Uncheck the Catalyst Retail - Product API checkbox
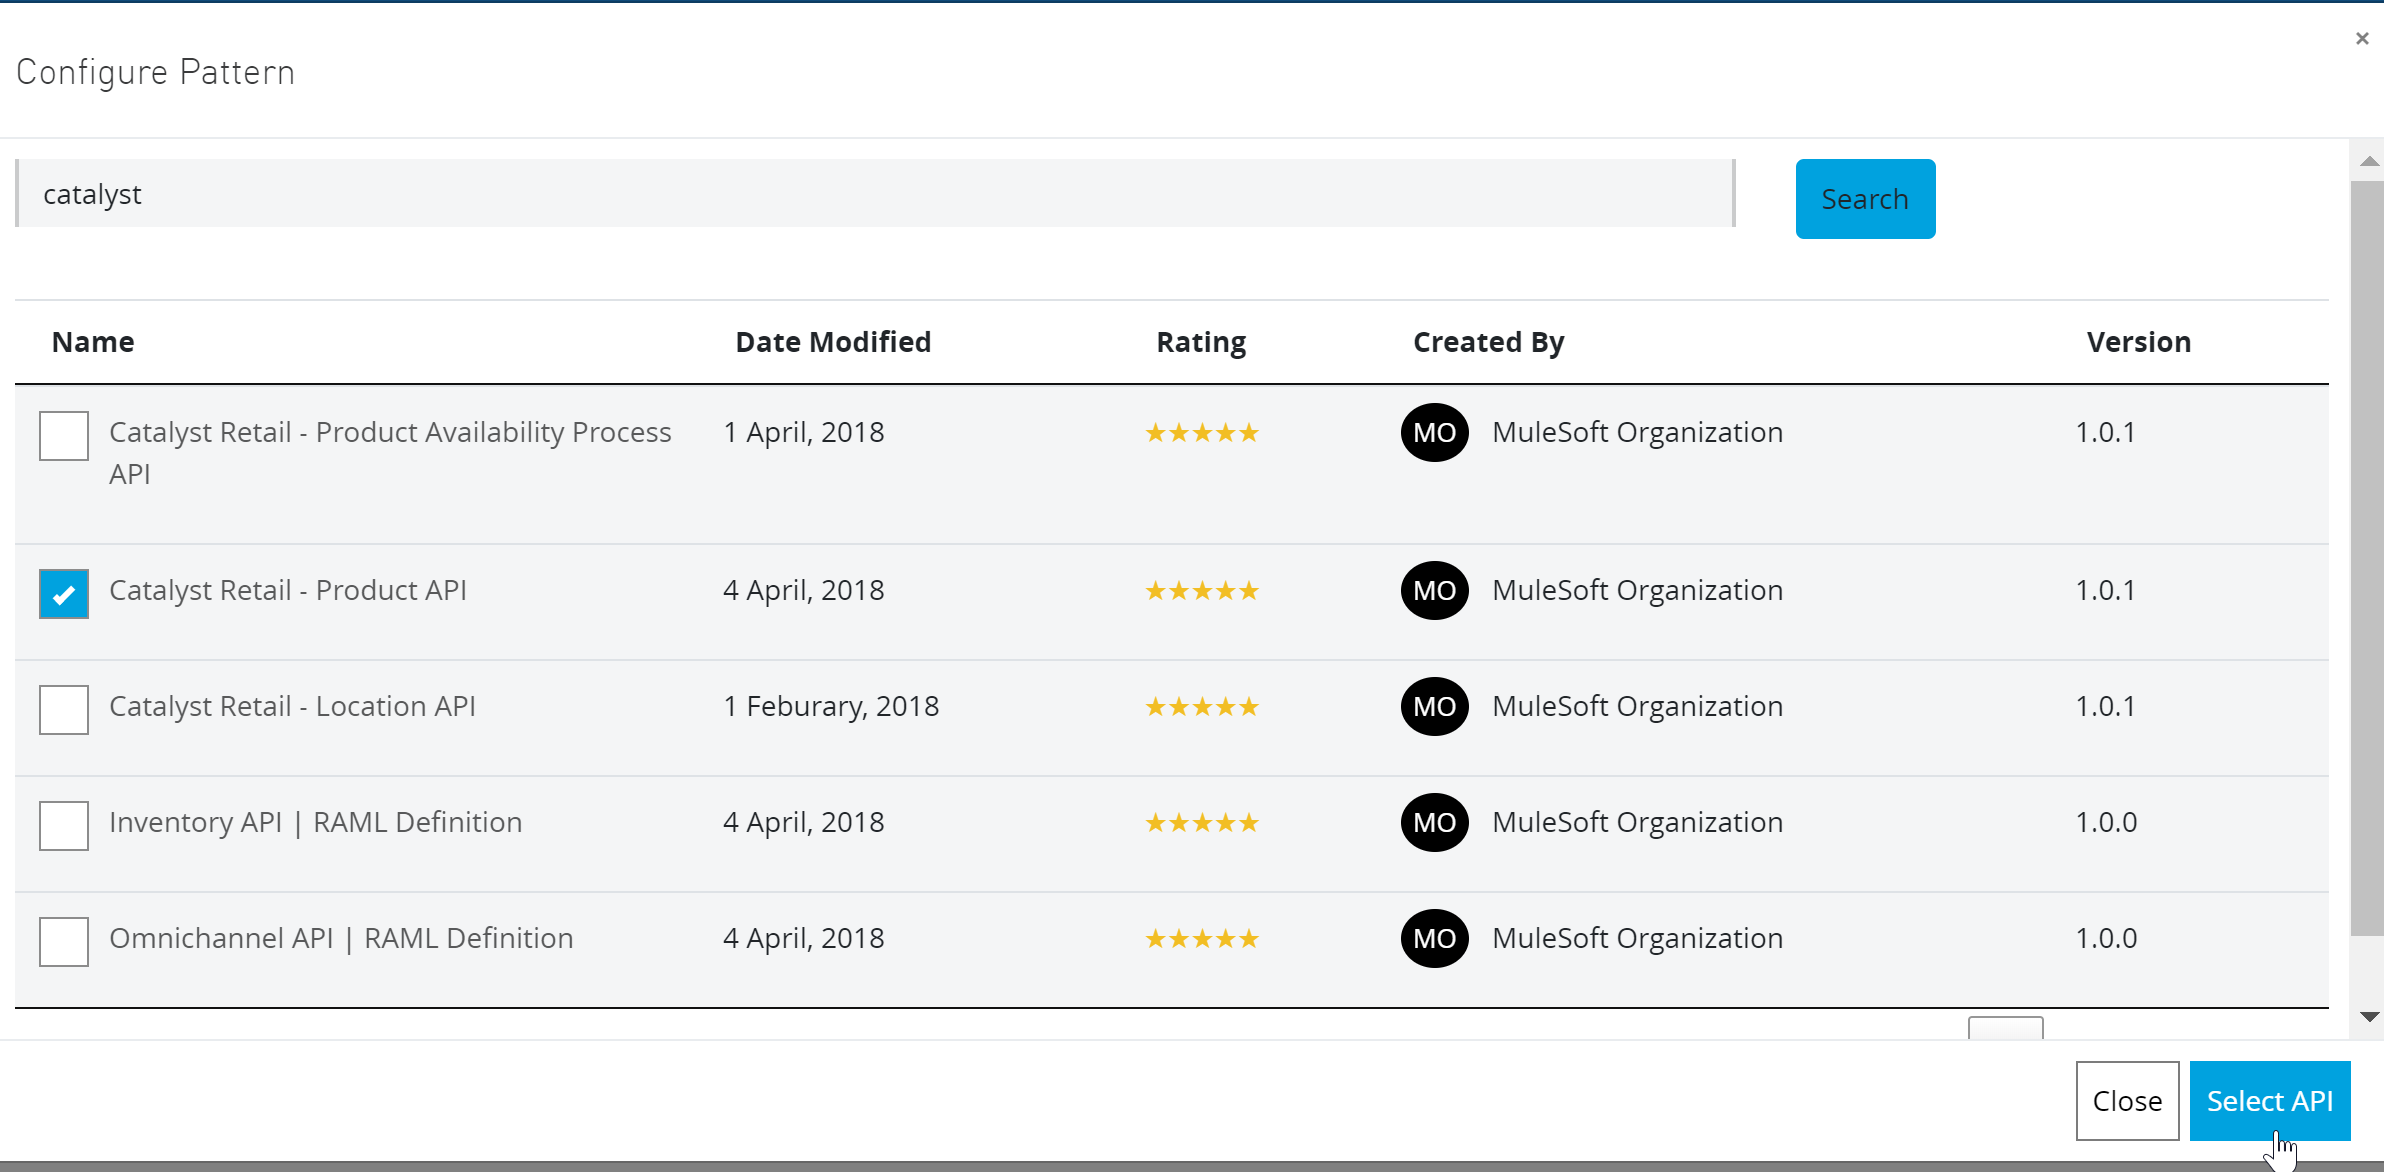Image resolution: width=2384 pixels, height=1172 pixels. (x=64, y=594)
